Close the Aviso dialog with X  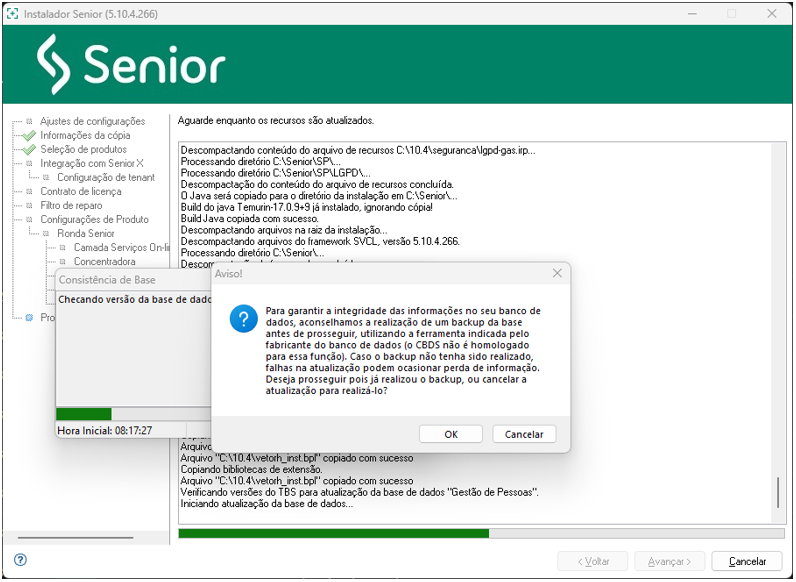[x=557, y=273]
